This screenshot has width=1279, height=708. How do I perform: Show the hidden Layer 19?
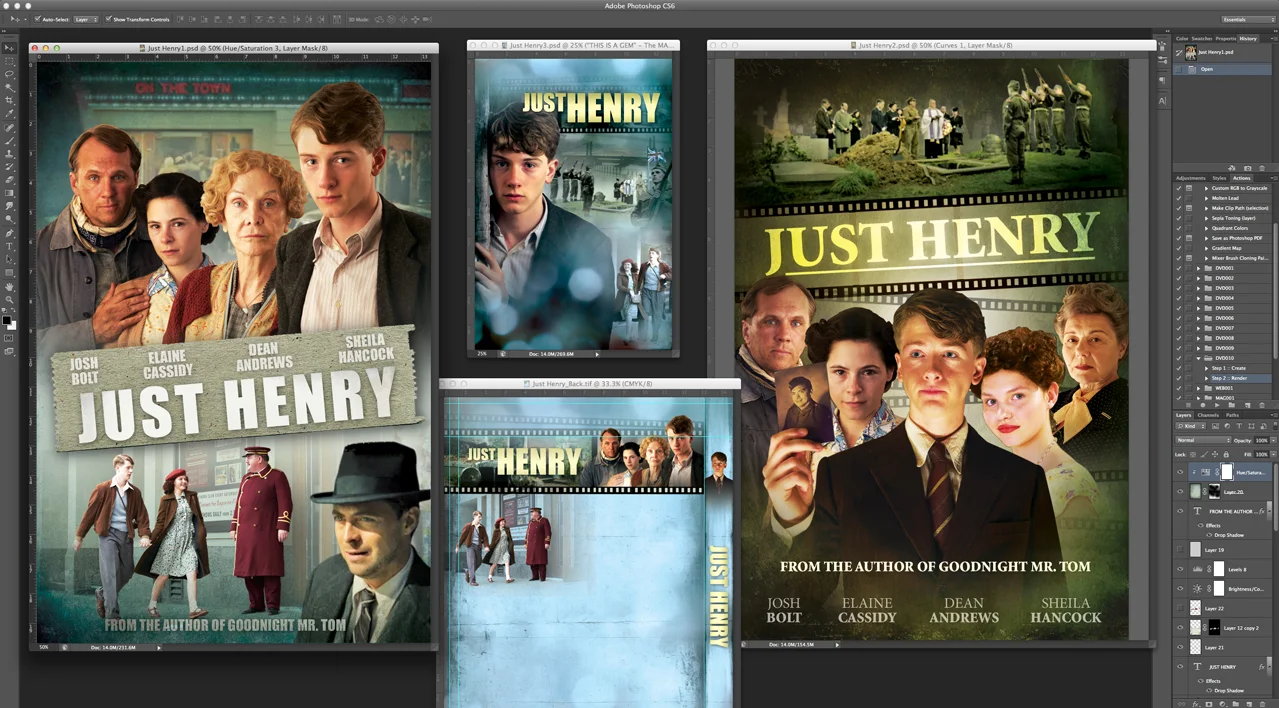tap(1180, 549)
